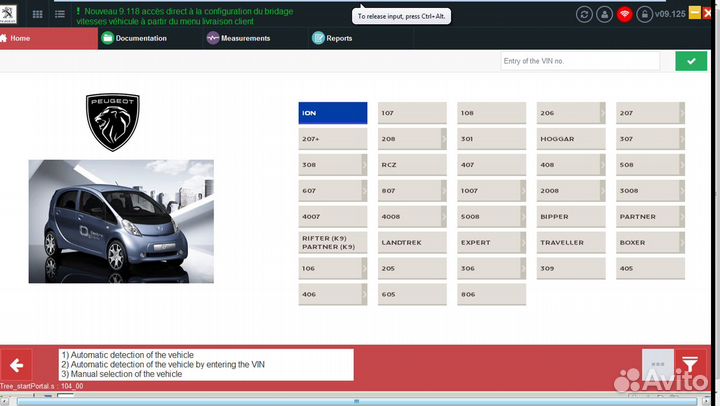Select the 407 vehicle model
This screenshot has width=720, height=406.
[x=491, y=165]
